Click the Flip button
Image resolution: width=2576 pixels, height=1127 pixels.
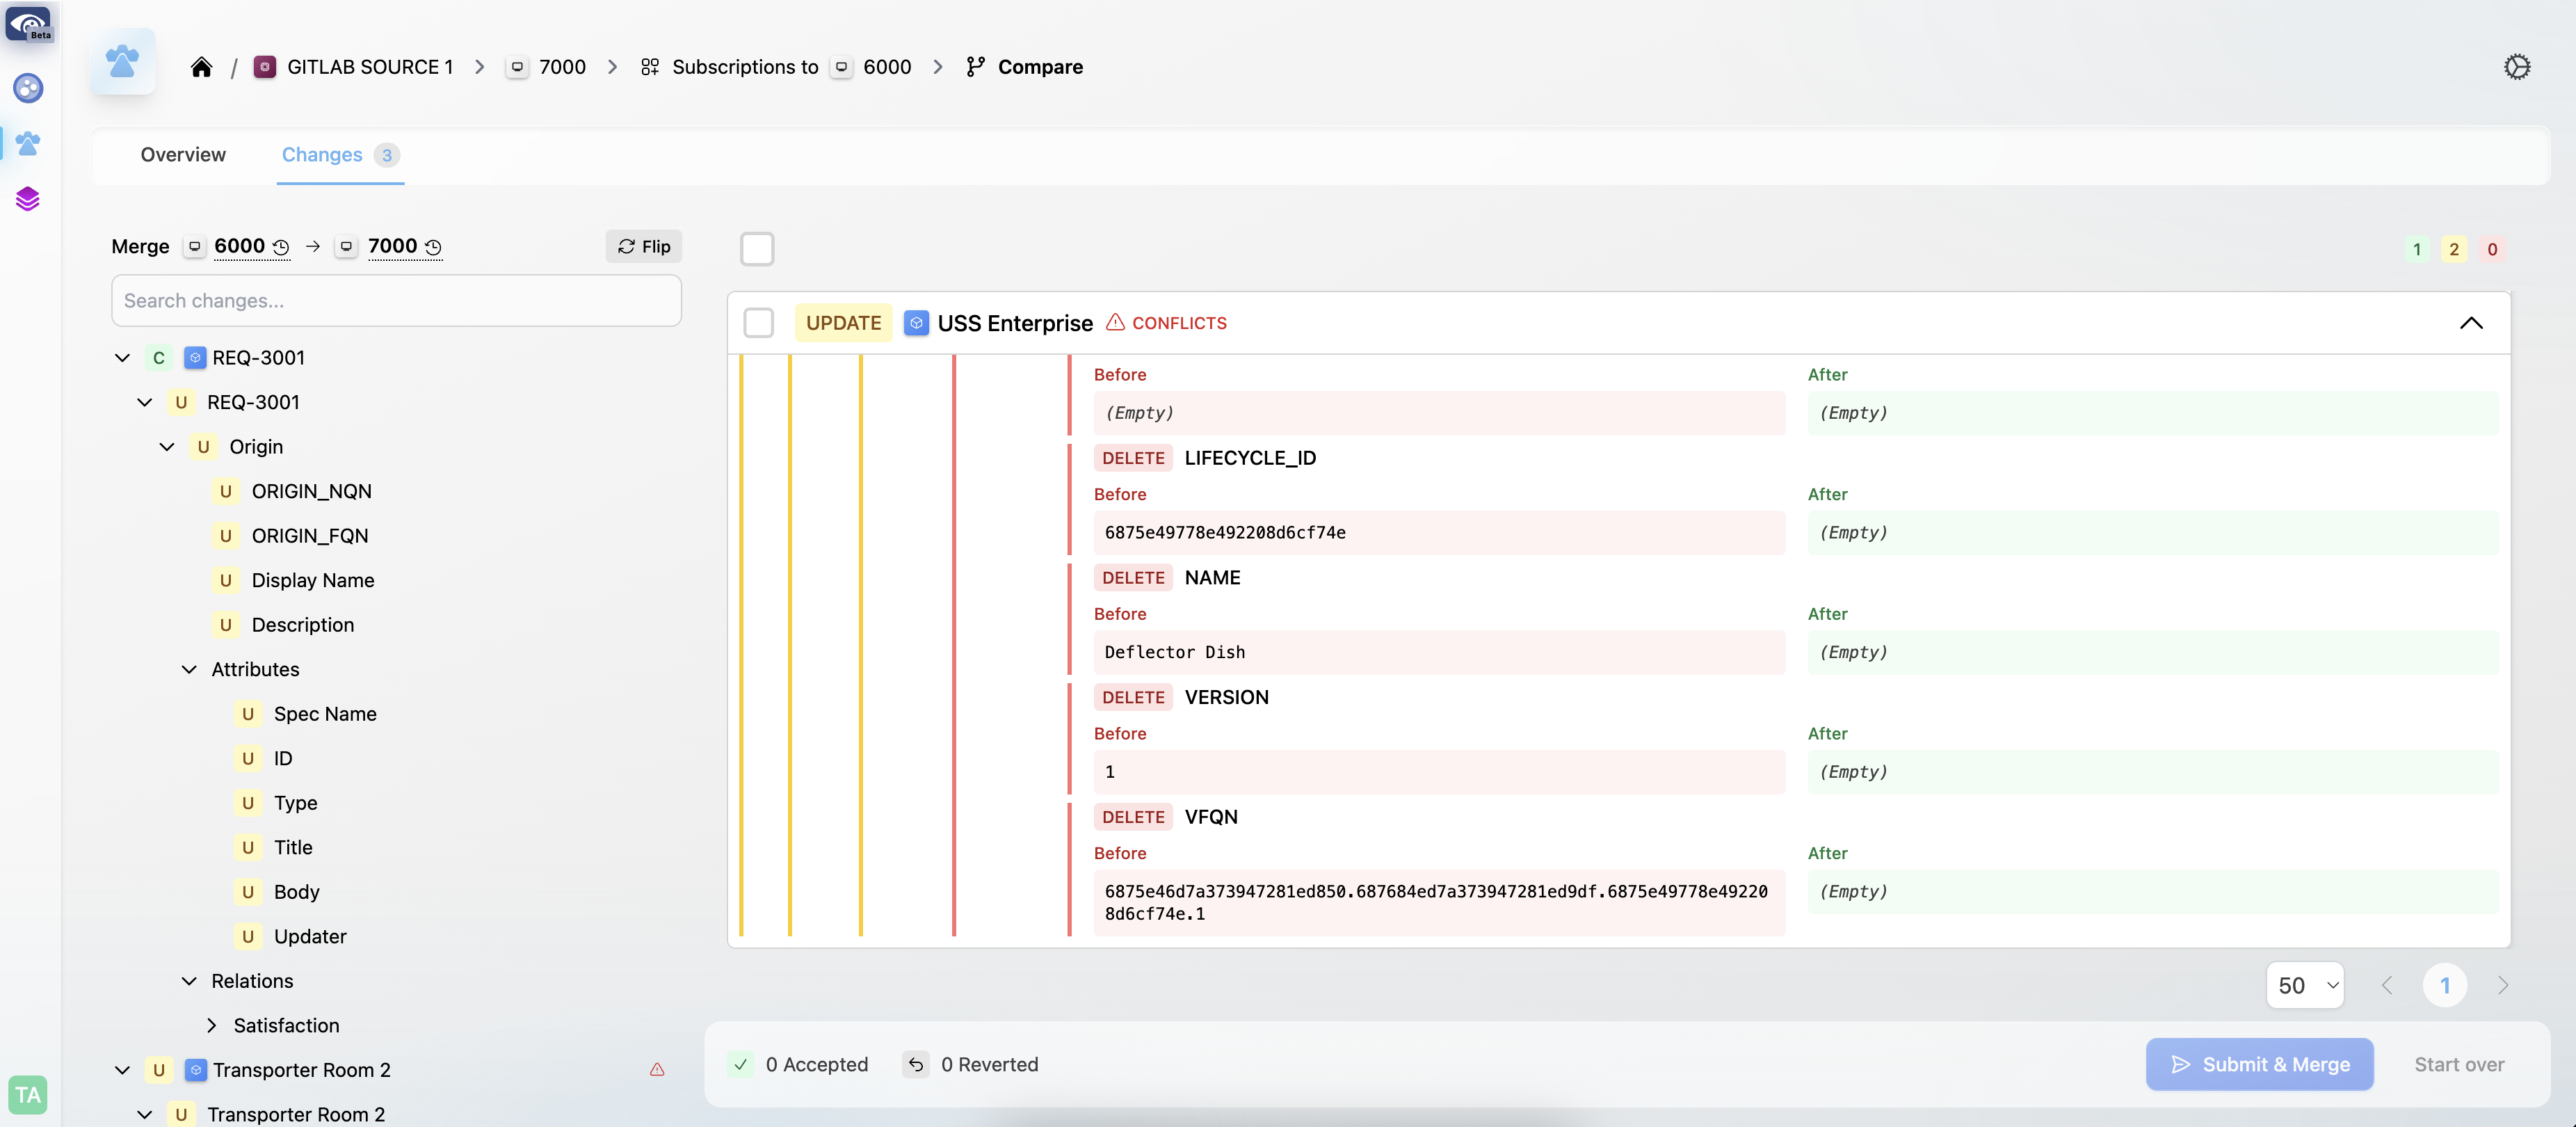(644, 247)
